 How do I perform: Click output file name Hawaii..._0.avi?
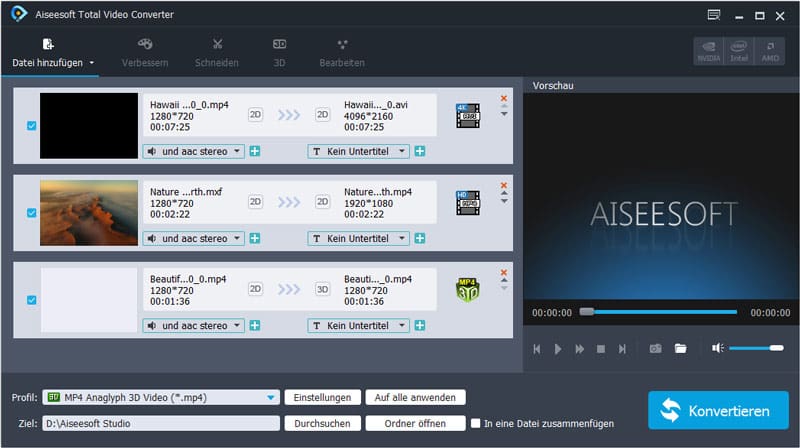[376, 105]
